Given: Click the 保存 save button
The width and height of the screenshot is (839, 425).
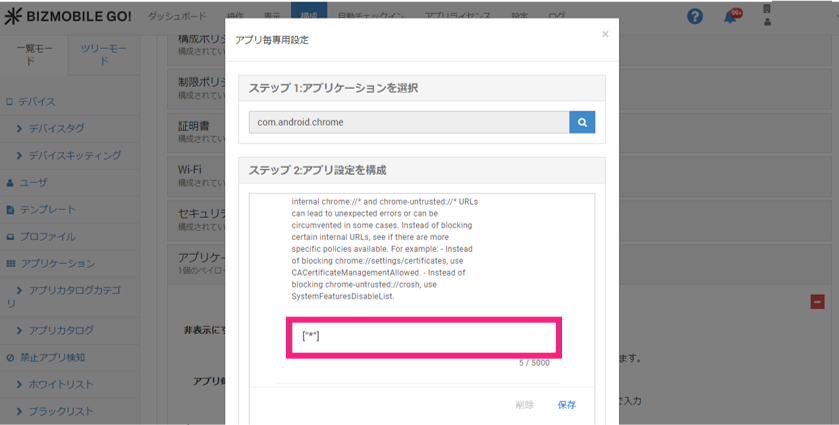Looking at the screenshot, I should (x=567, y=405).
